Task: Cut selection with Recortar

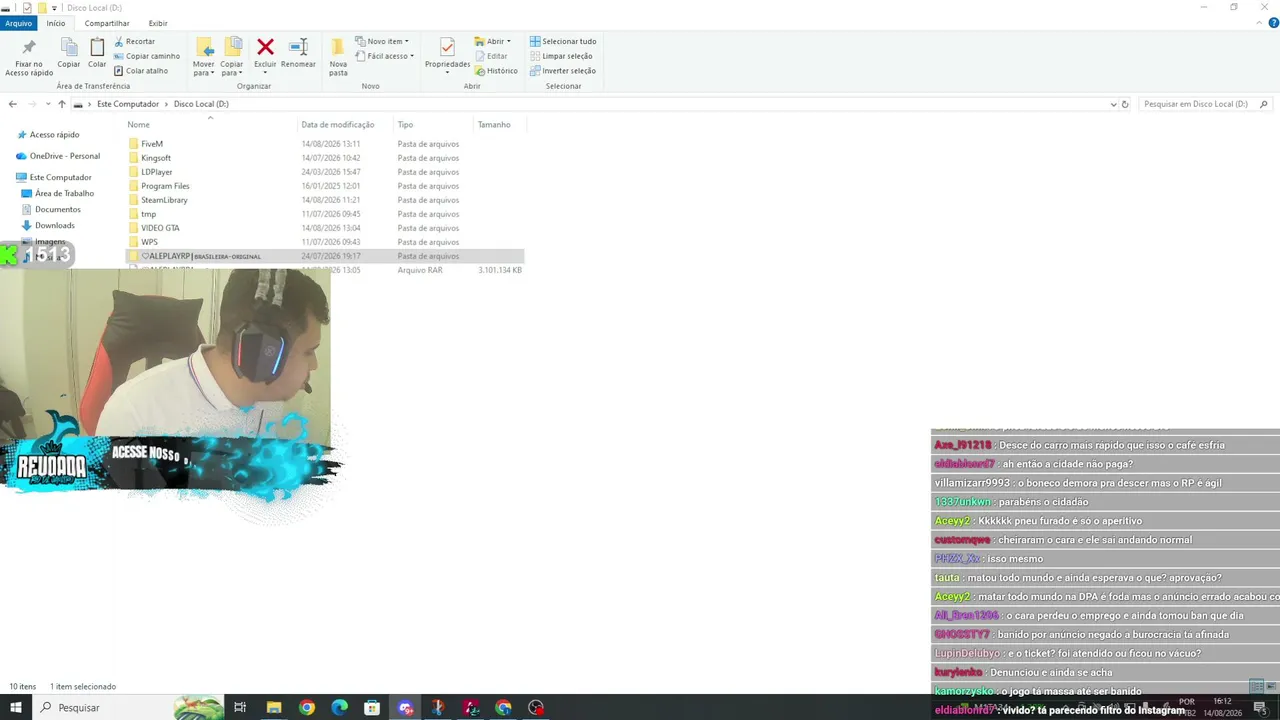Action: pyautogui.click(x=135, y=42)
